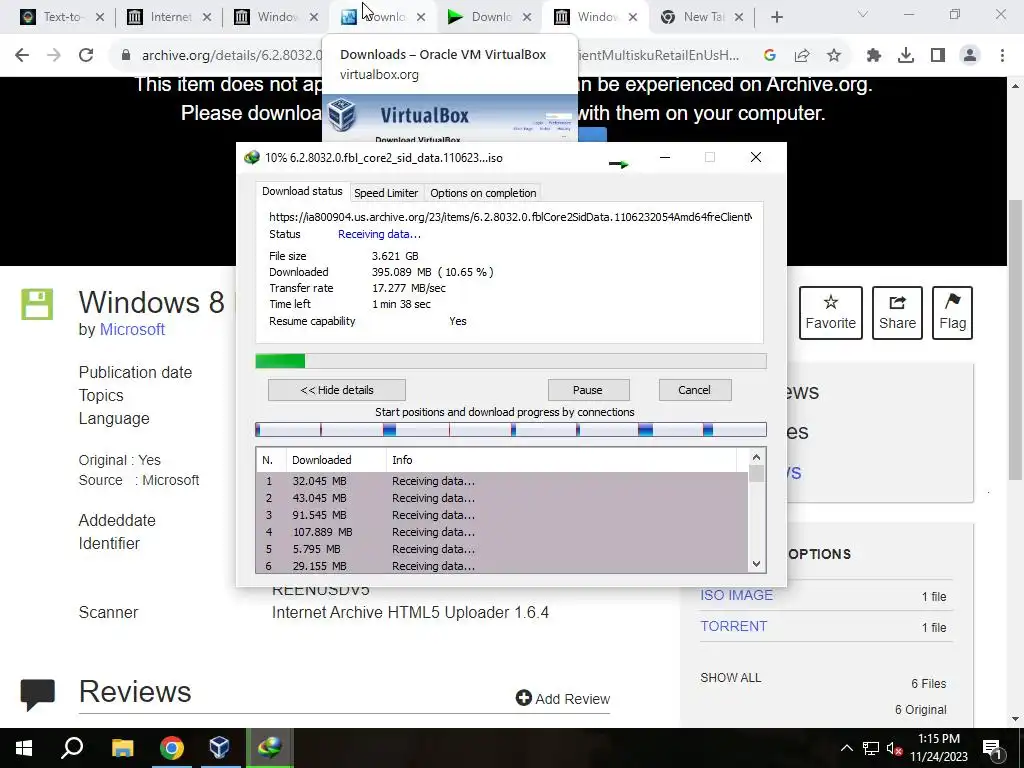Click SHOW ALL download files

point(731,678)
